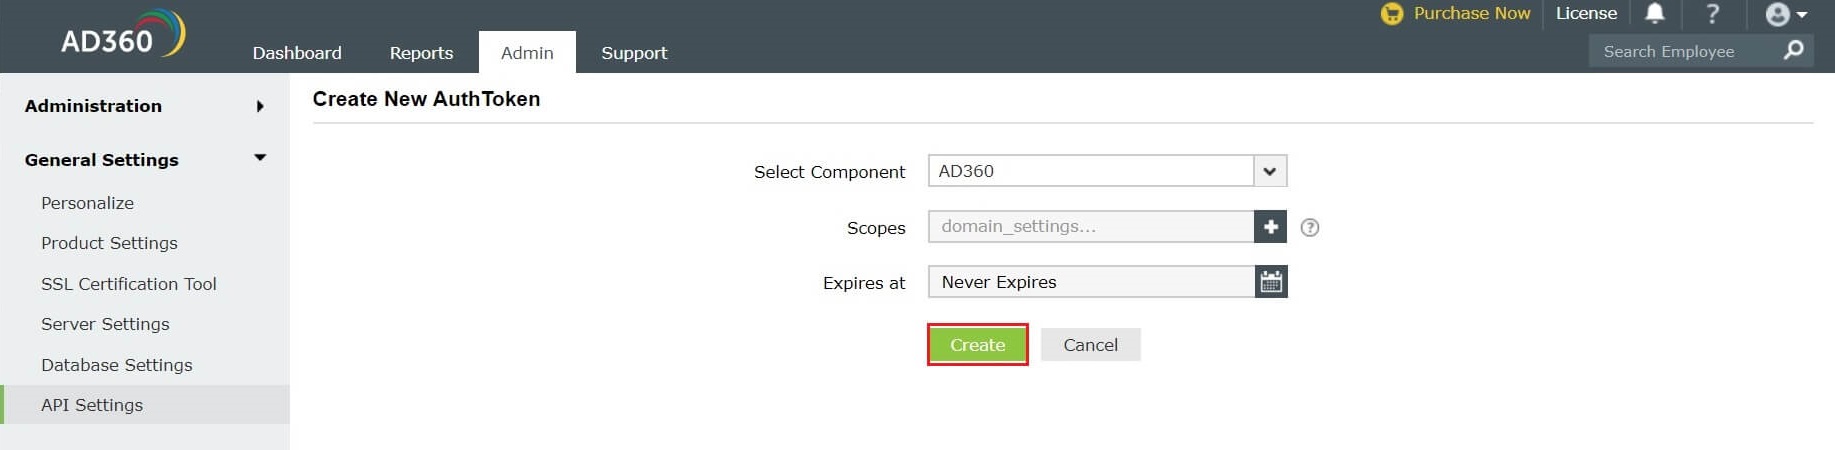Open the License link

point(1586,13)
